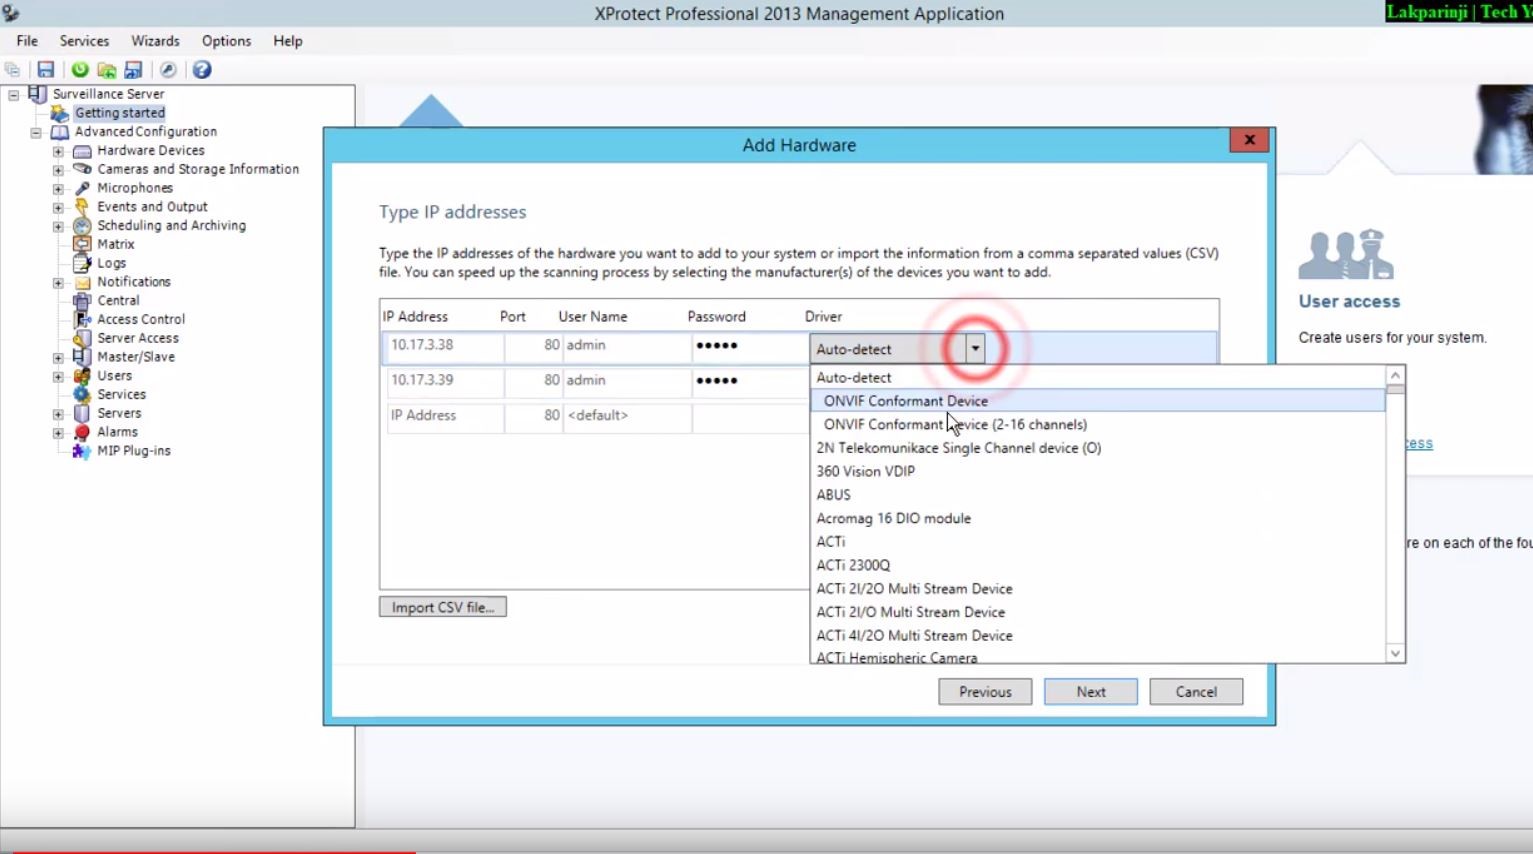Image resolution: width=1533 pixels, height=854 pixels.
Task: Click the Alarms red siren icon
Action: (82, 432)
